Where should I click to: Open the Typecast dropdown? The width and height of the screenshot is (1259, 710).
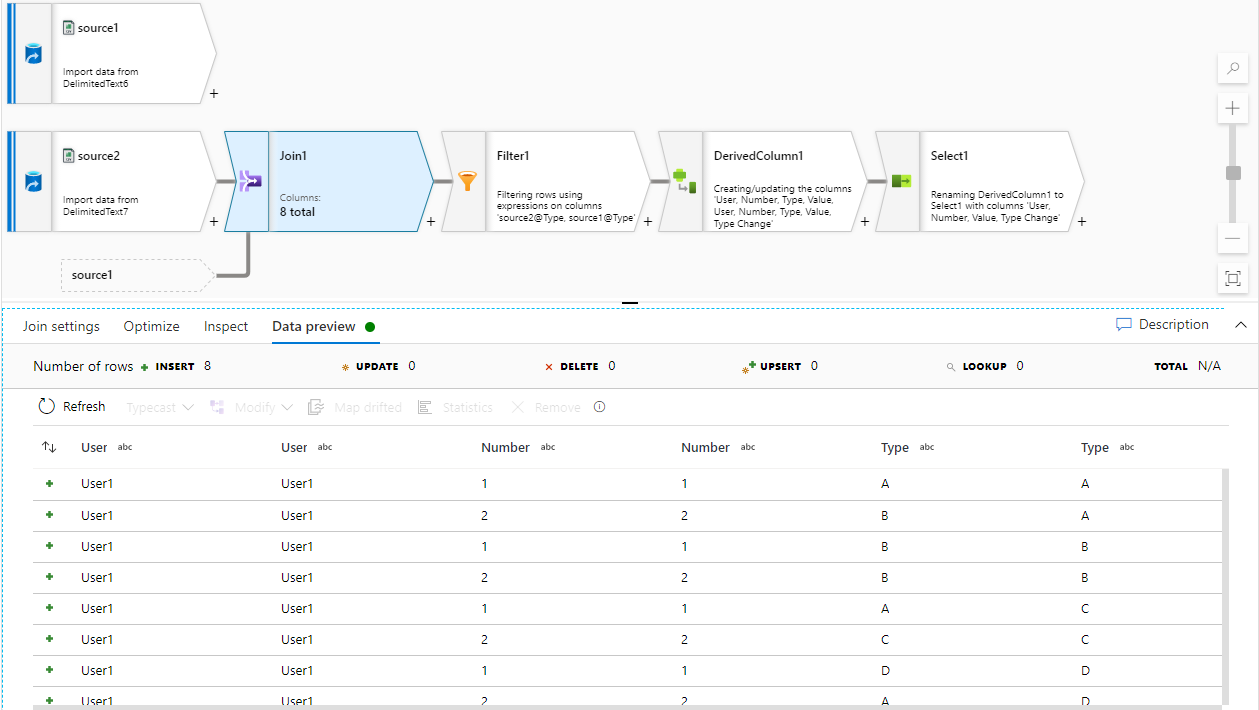pos(160,407)
